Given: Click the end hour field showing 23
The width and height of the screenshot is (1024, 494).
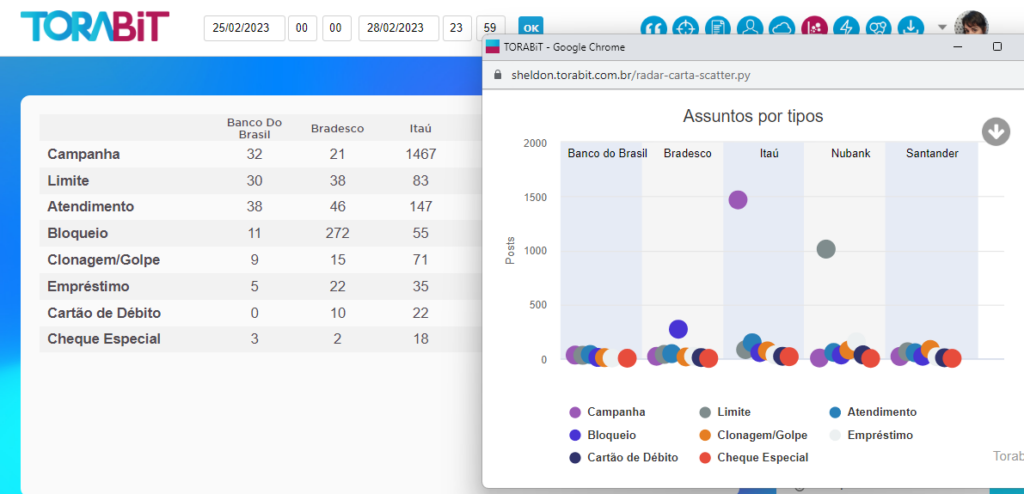Looking at the screenshot, I should [x=457, y=28].
